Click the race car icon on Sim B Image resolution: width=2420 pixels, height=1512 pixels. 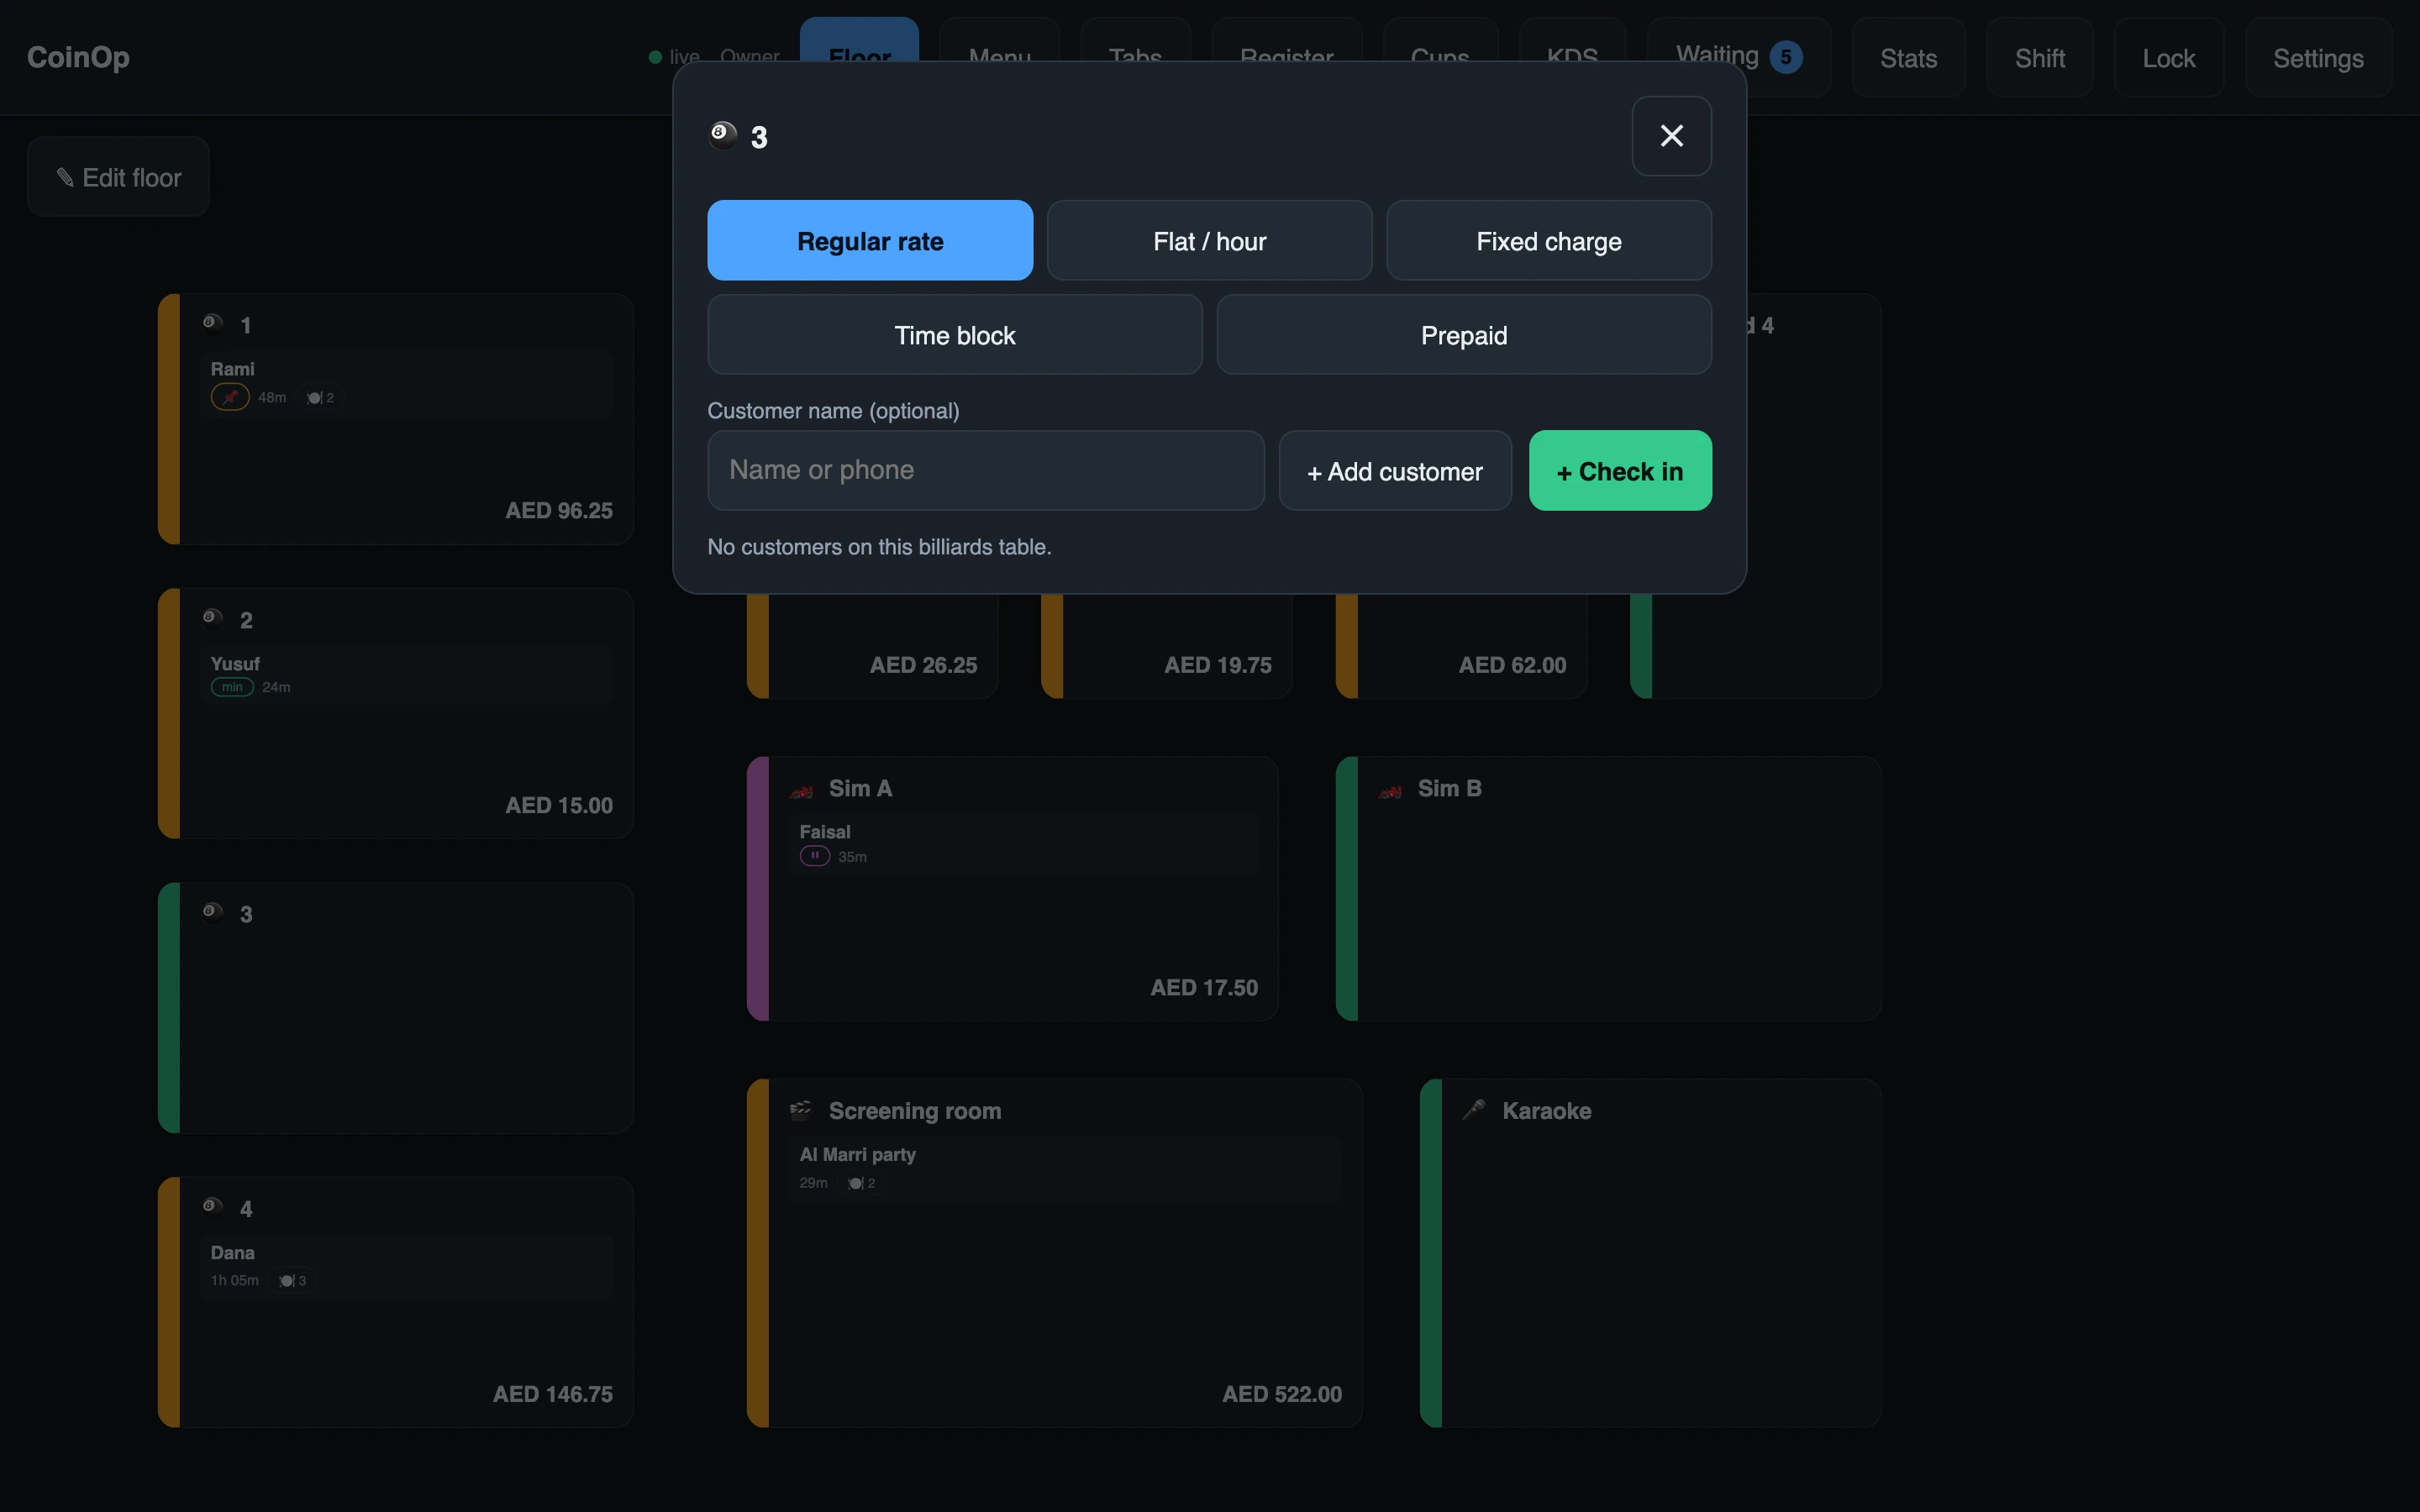pos(1390,791)
